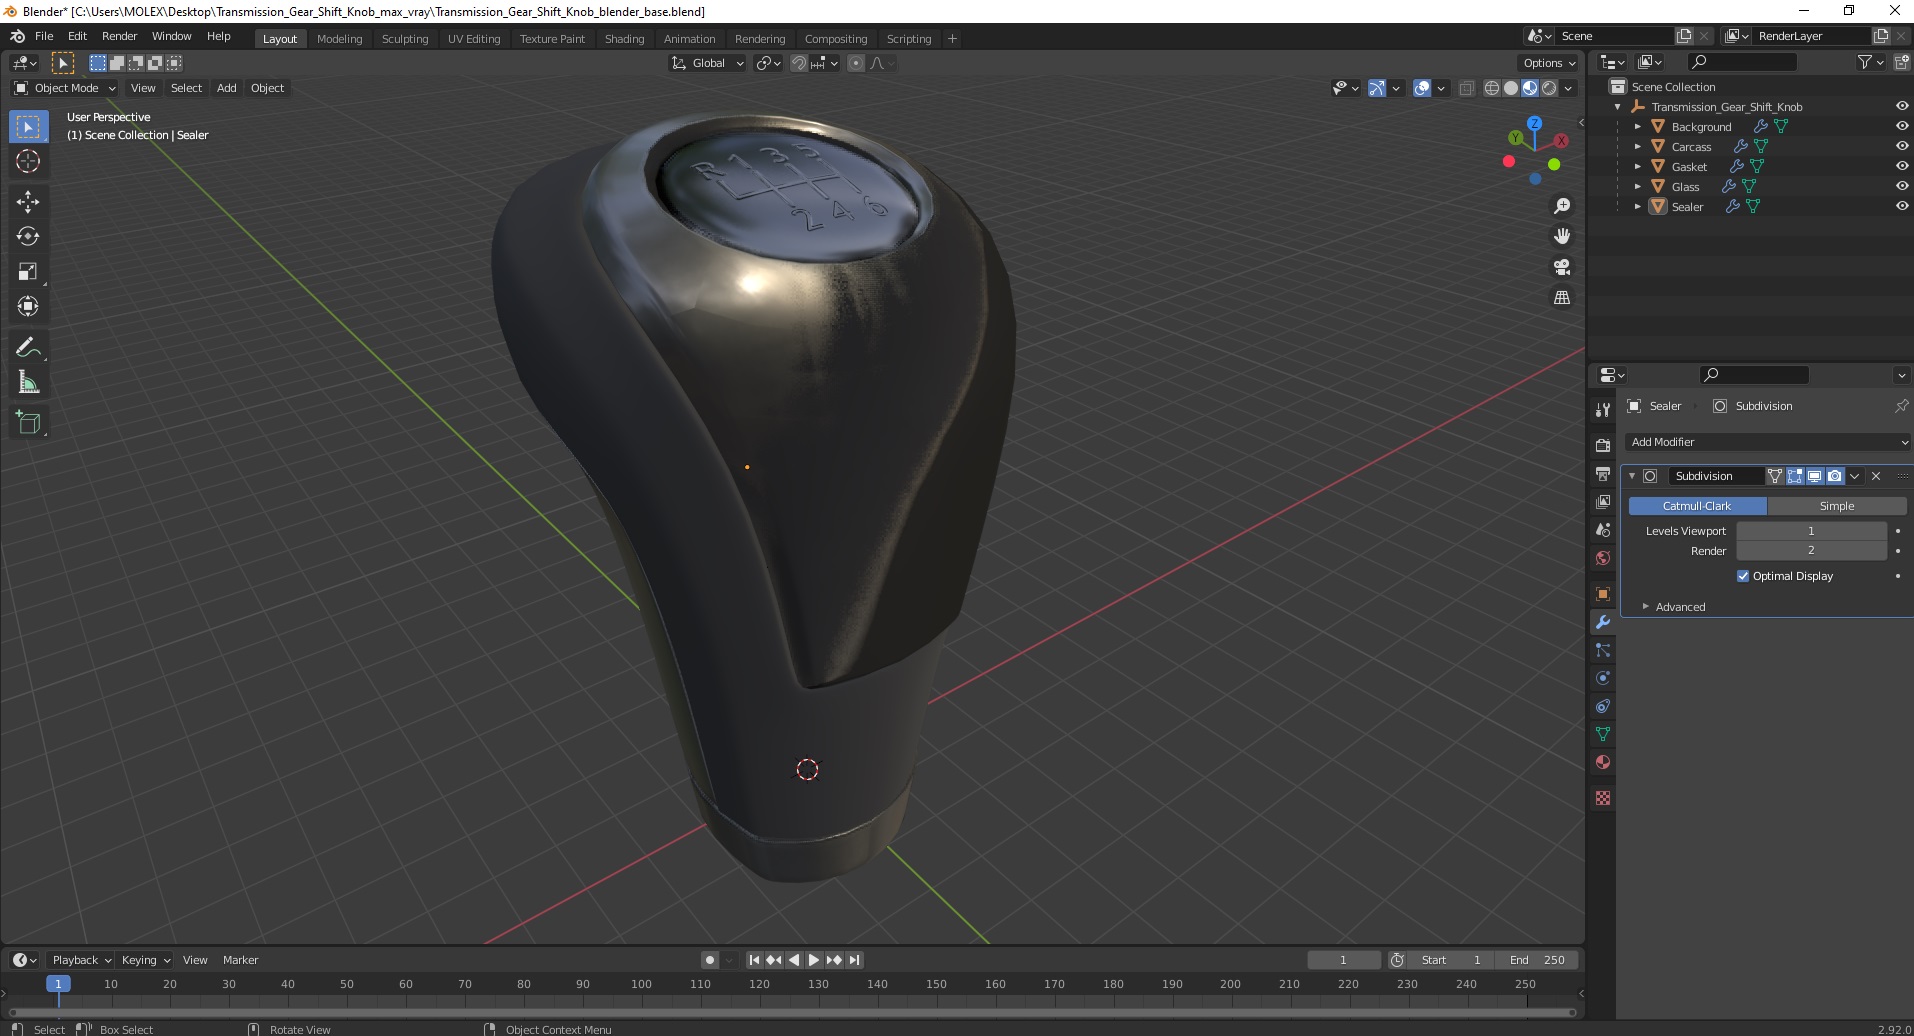
Task: Open the Object Data properties tab
Action: click(1603, 733)
